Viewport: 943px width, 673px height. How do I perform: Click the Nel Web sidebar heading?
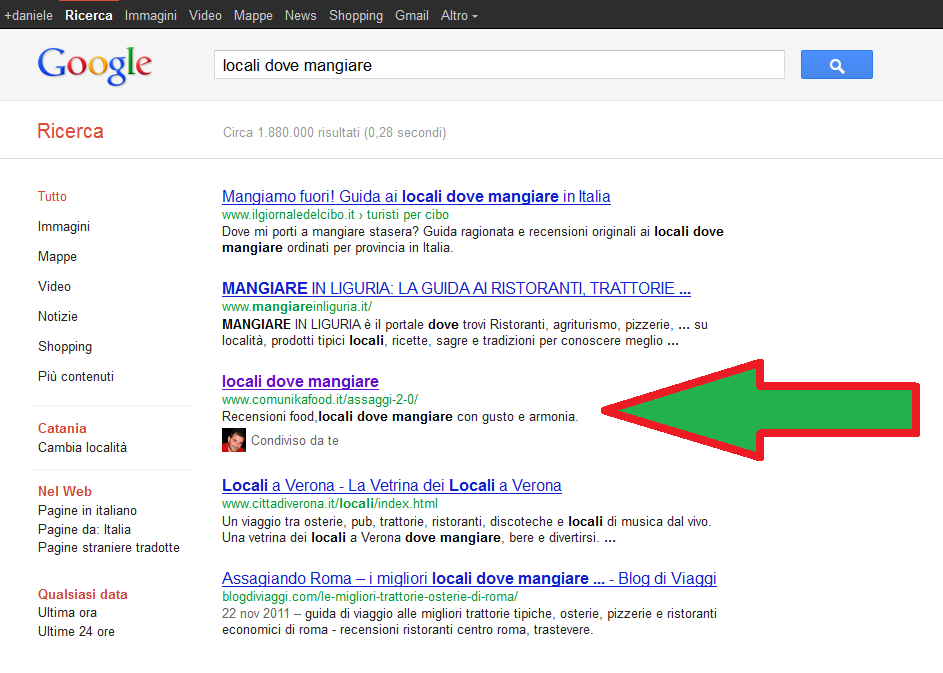point(65,491)
